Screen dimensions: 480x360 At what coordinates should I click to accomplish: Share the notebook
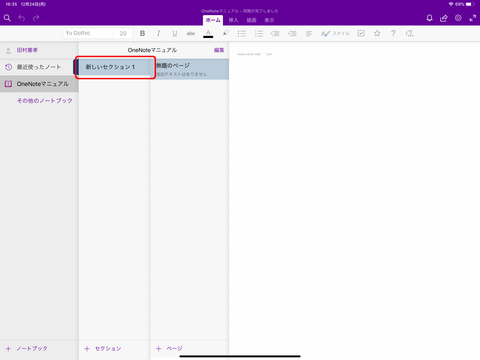(444, 18)
